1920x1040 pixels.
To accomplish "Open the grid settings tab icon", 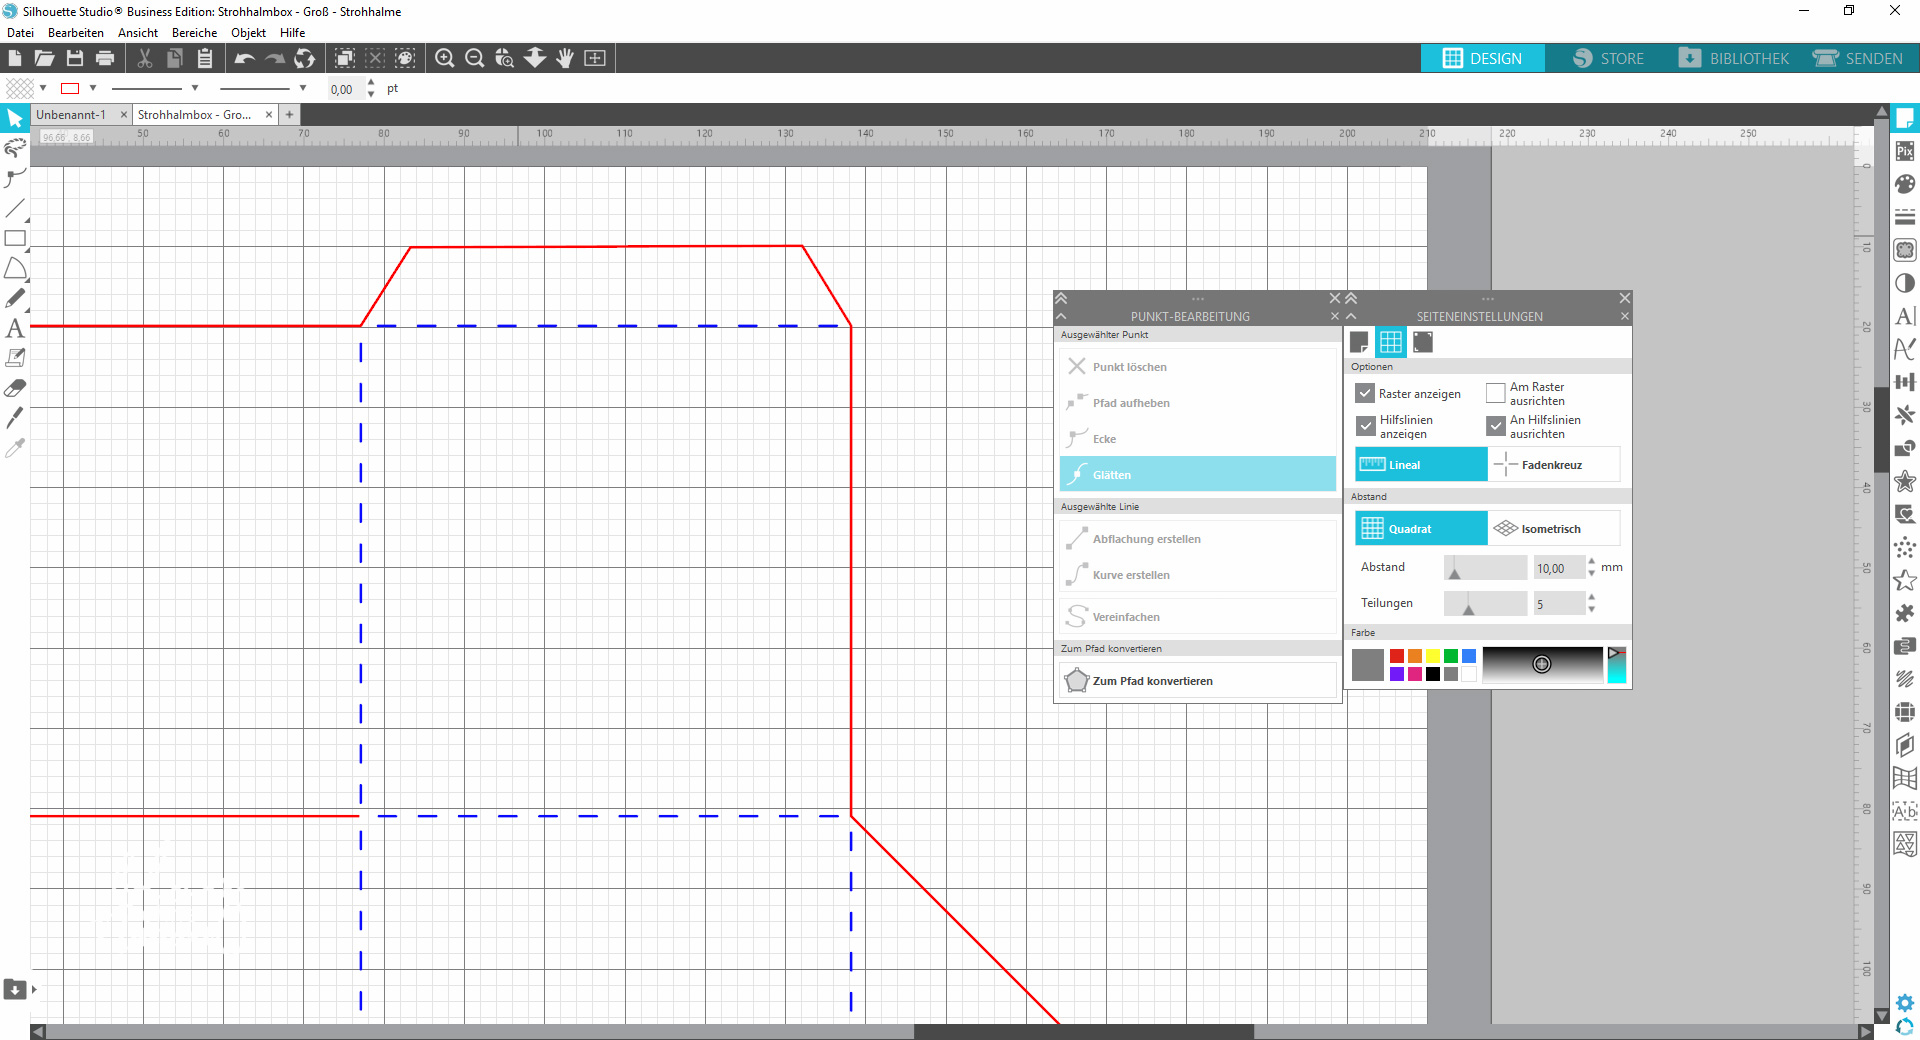I will coord(1390,342).
